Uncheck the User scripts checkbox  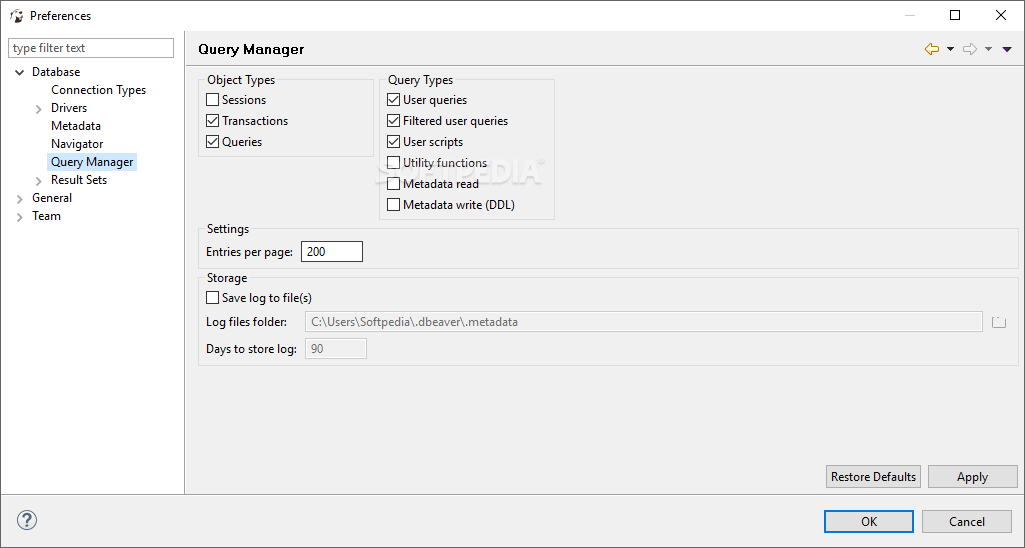click(x=394, y=142)
